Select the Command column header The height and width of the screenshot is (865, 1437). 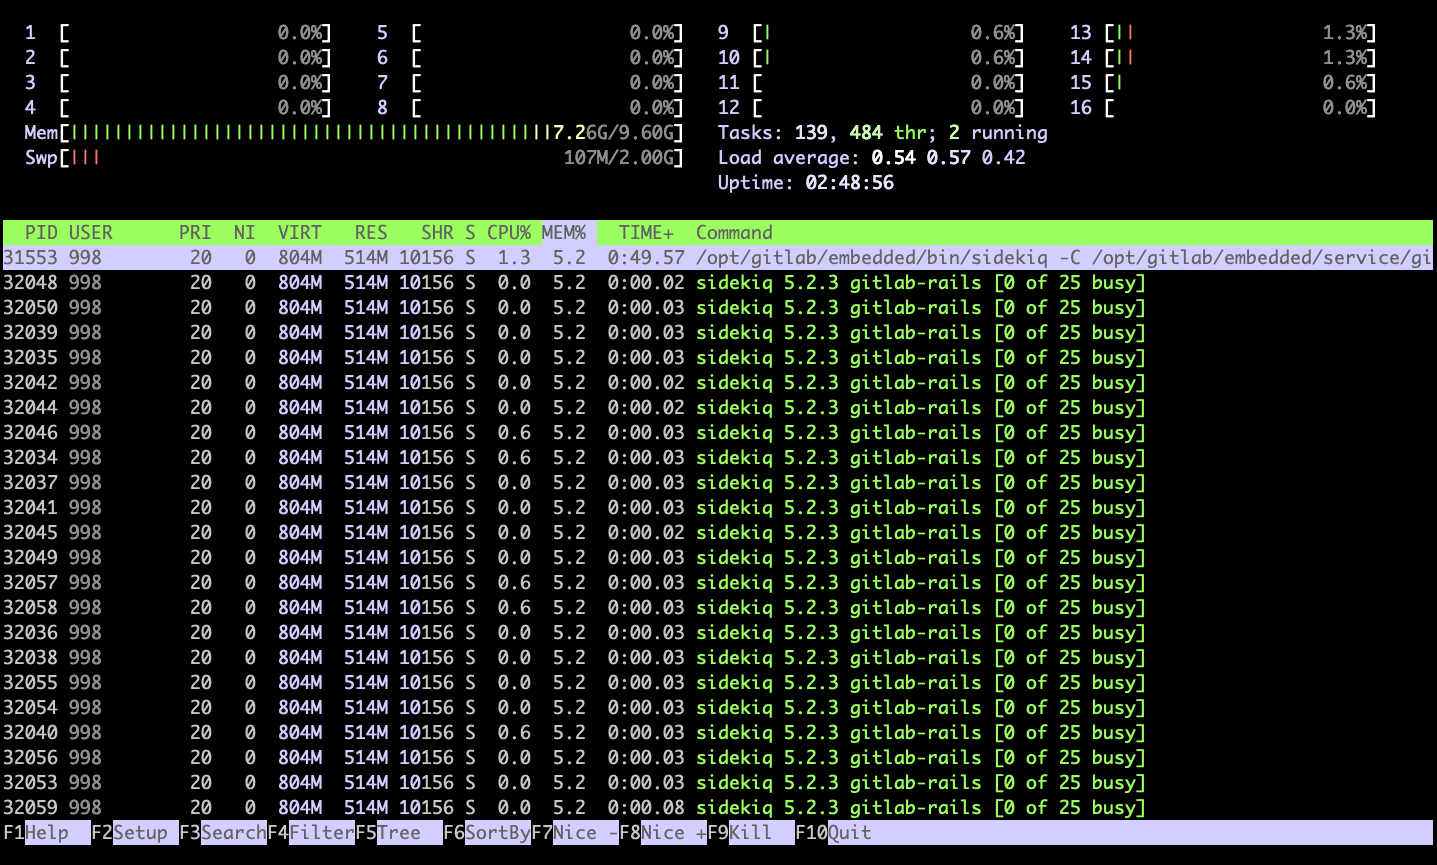(734, 233)
